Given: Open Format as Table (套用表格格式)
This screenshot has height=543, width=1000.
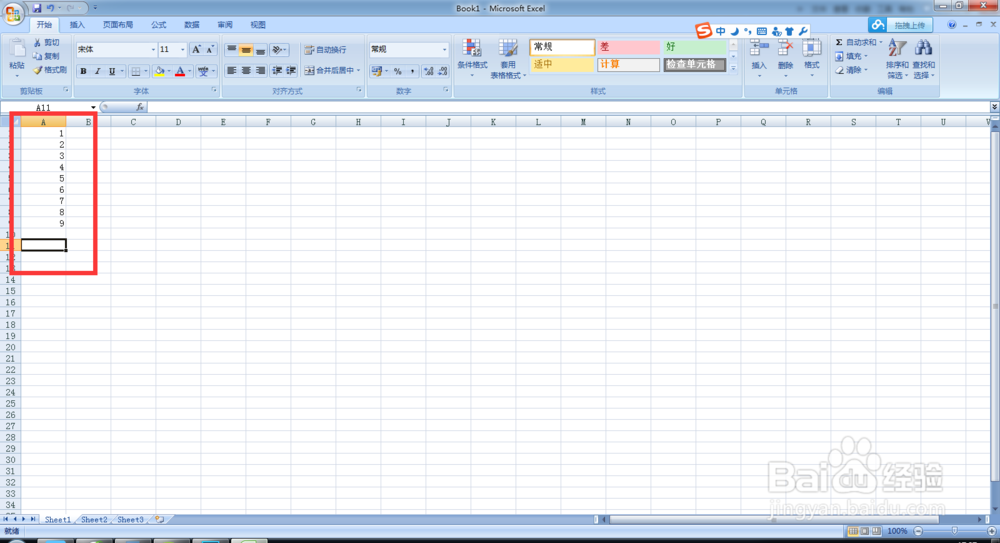Looking at the screenshot, I should [508, 59].
